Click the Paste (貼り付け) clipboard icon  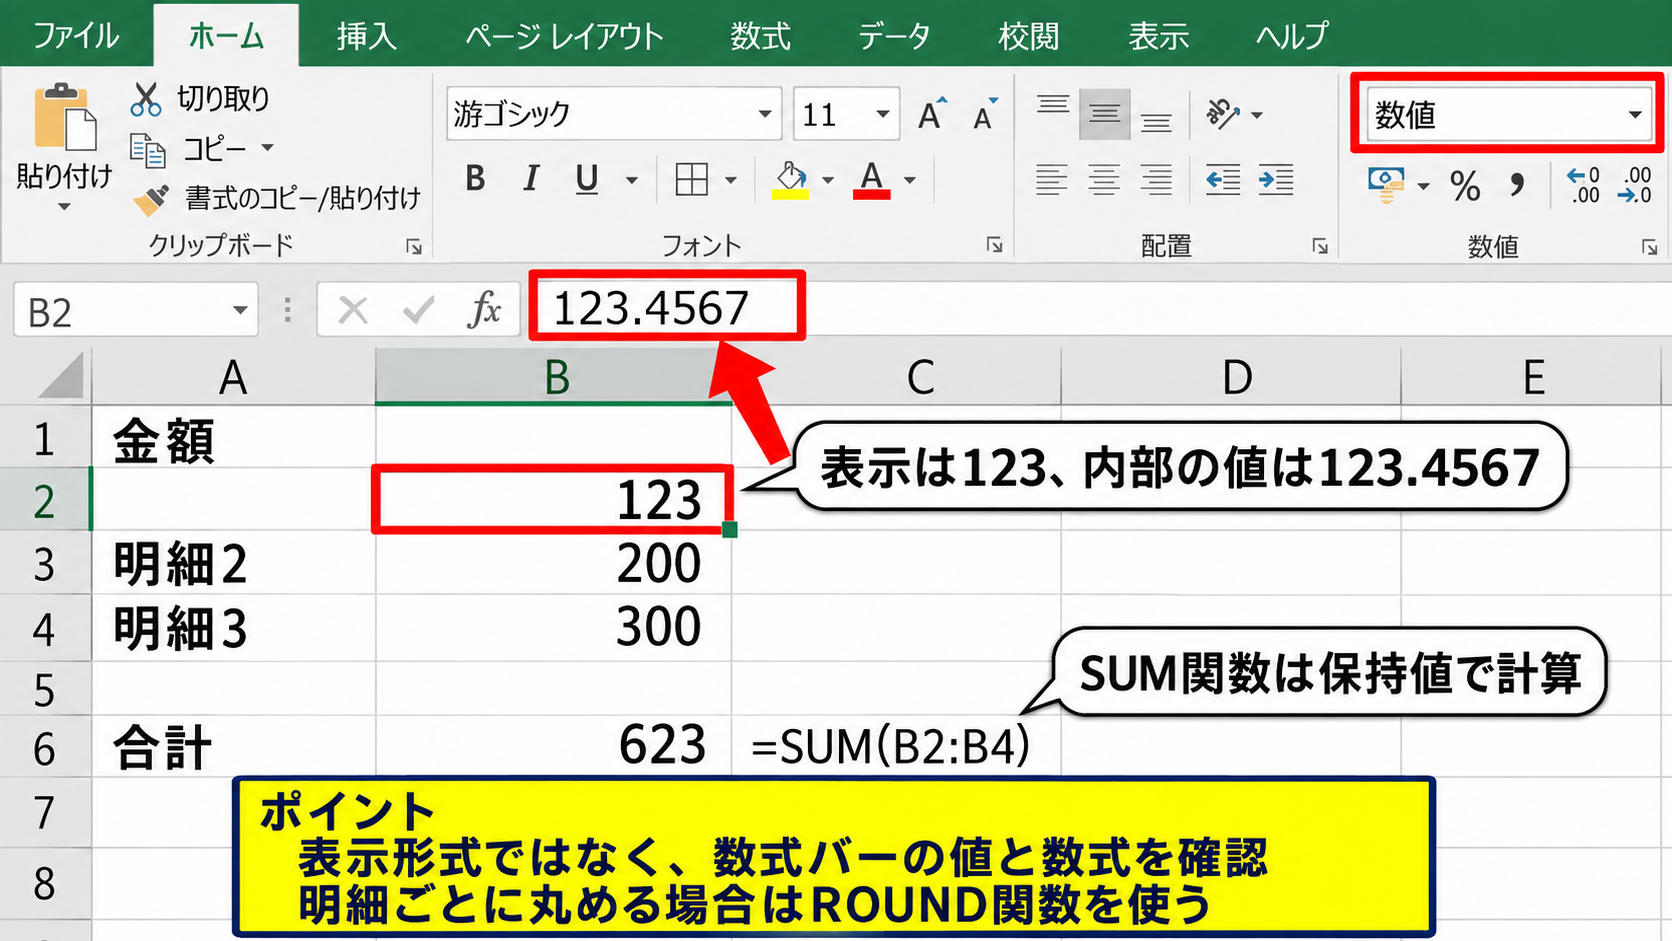click(x=64, y=118)
